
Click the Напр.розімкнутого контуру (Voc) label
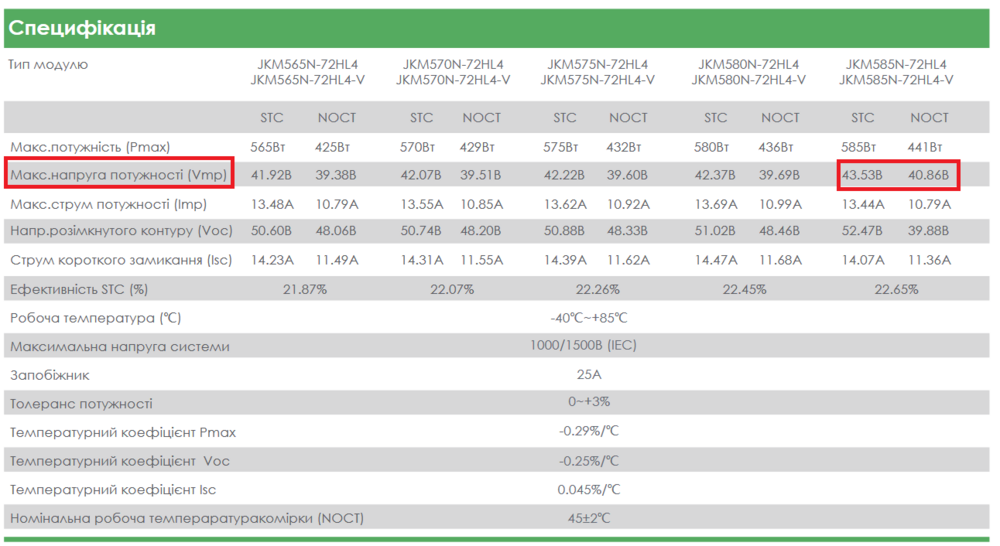[121, 231]
